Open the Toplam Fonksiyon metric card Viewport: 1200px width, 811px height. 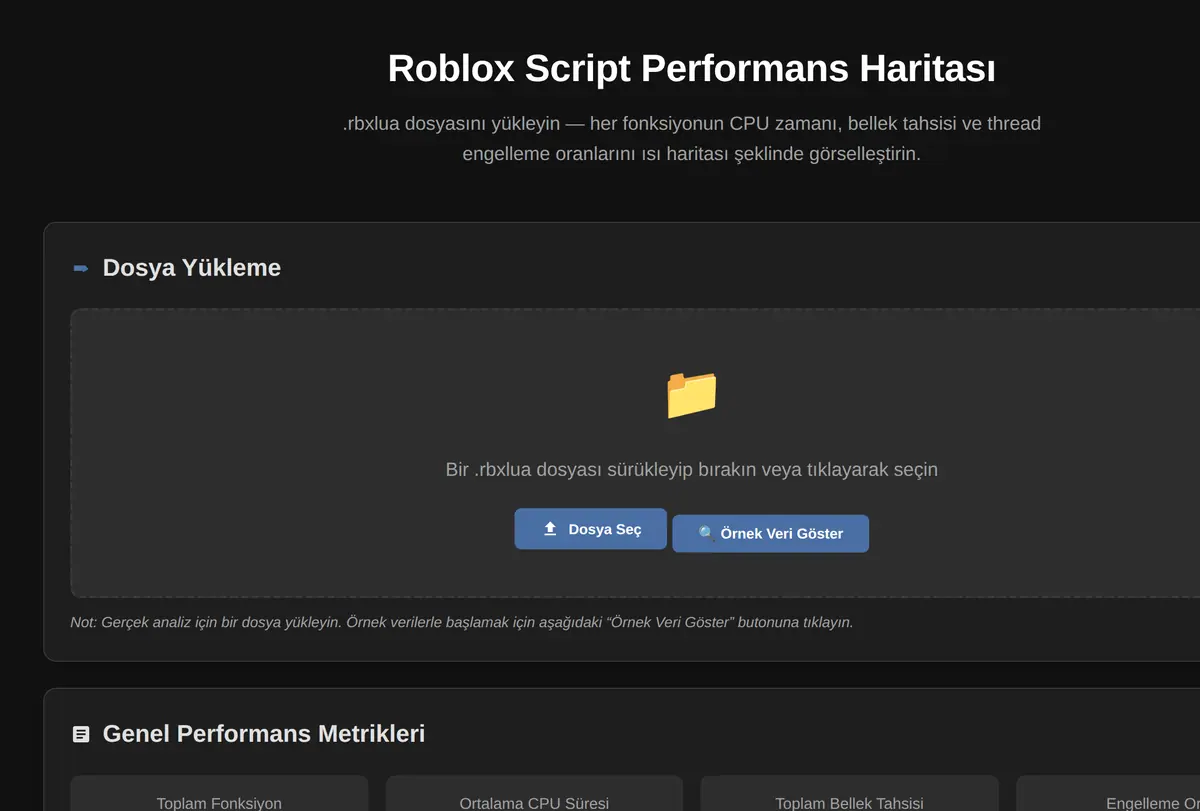click(x=219, y=794)
